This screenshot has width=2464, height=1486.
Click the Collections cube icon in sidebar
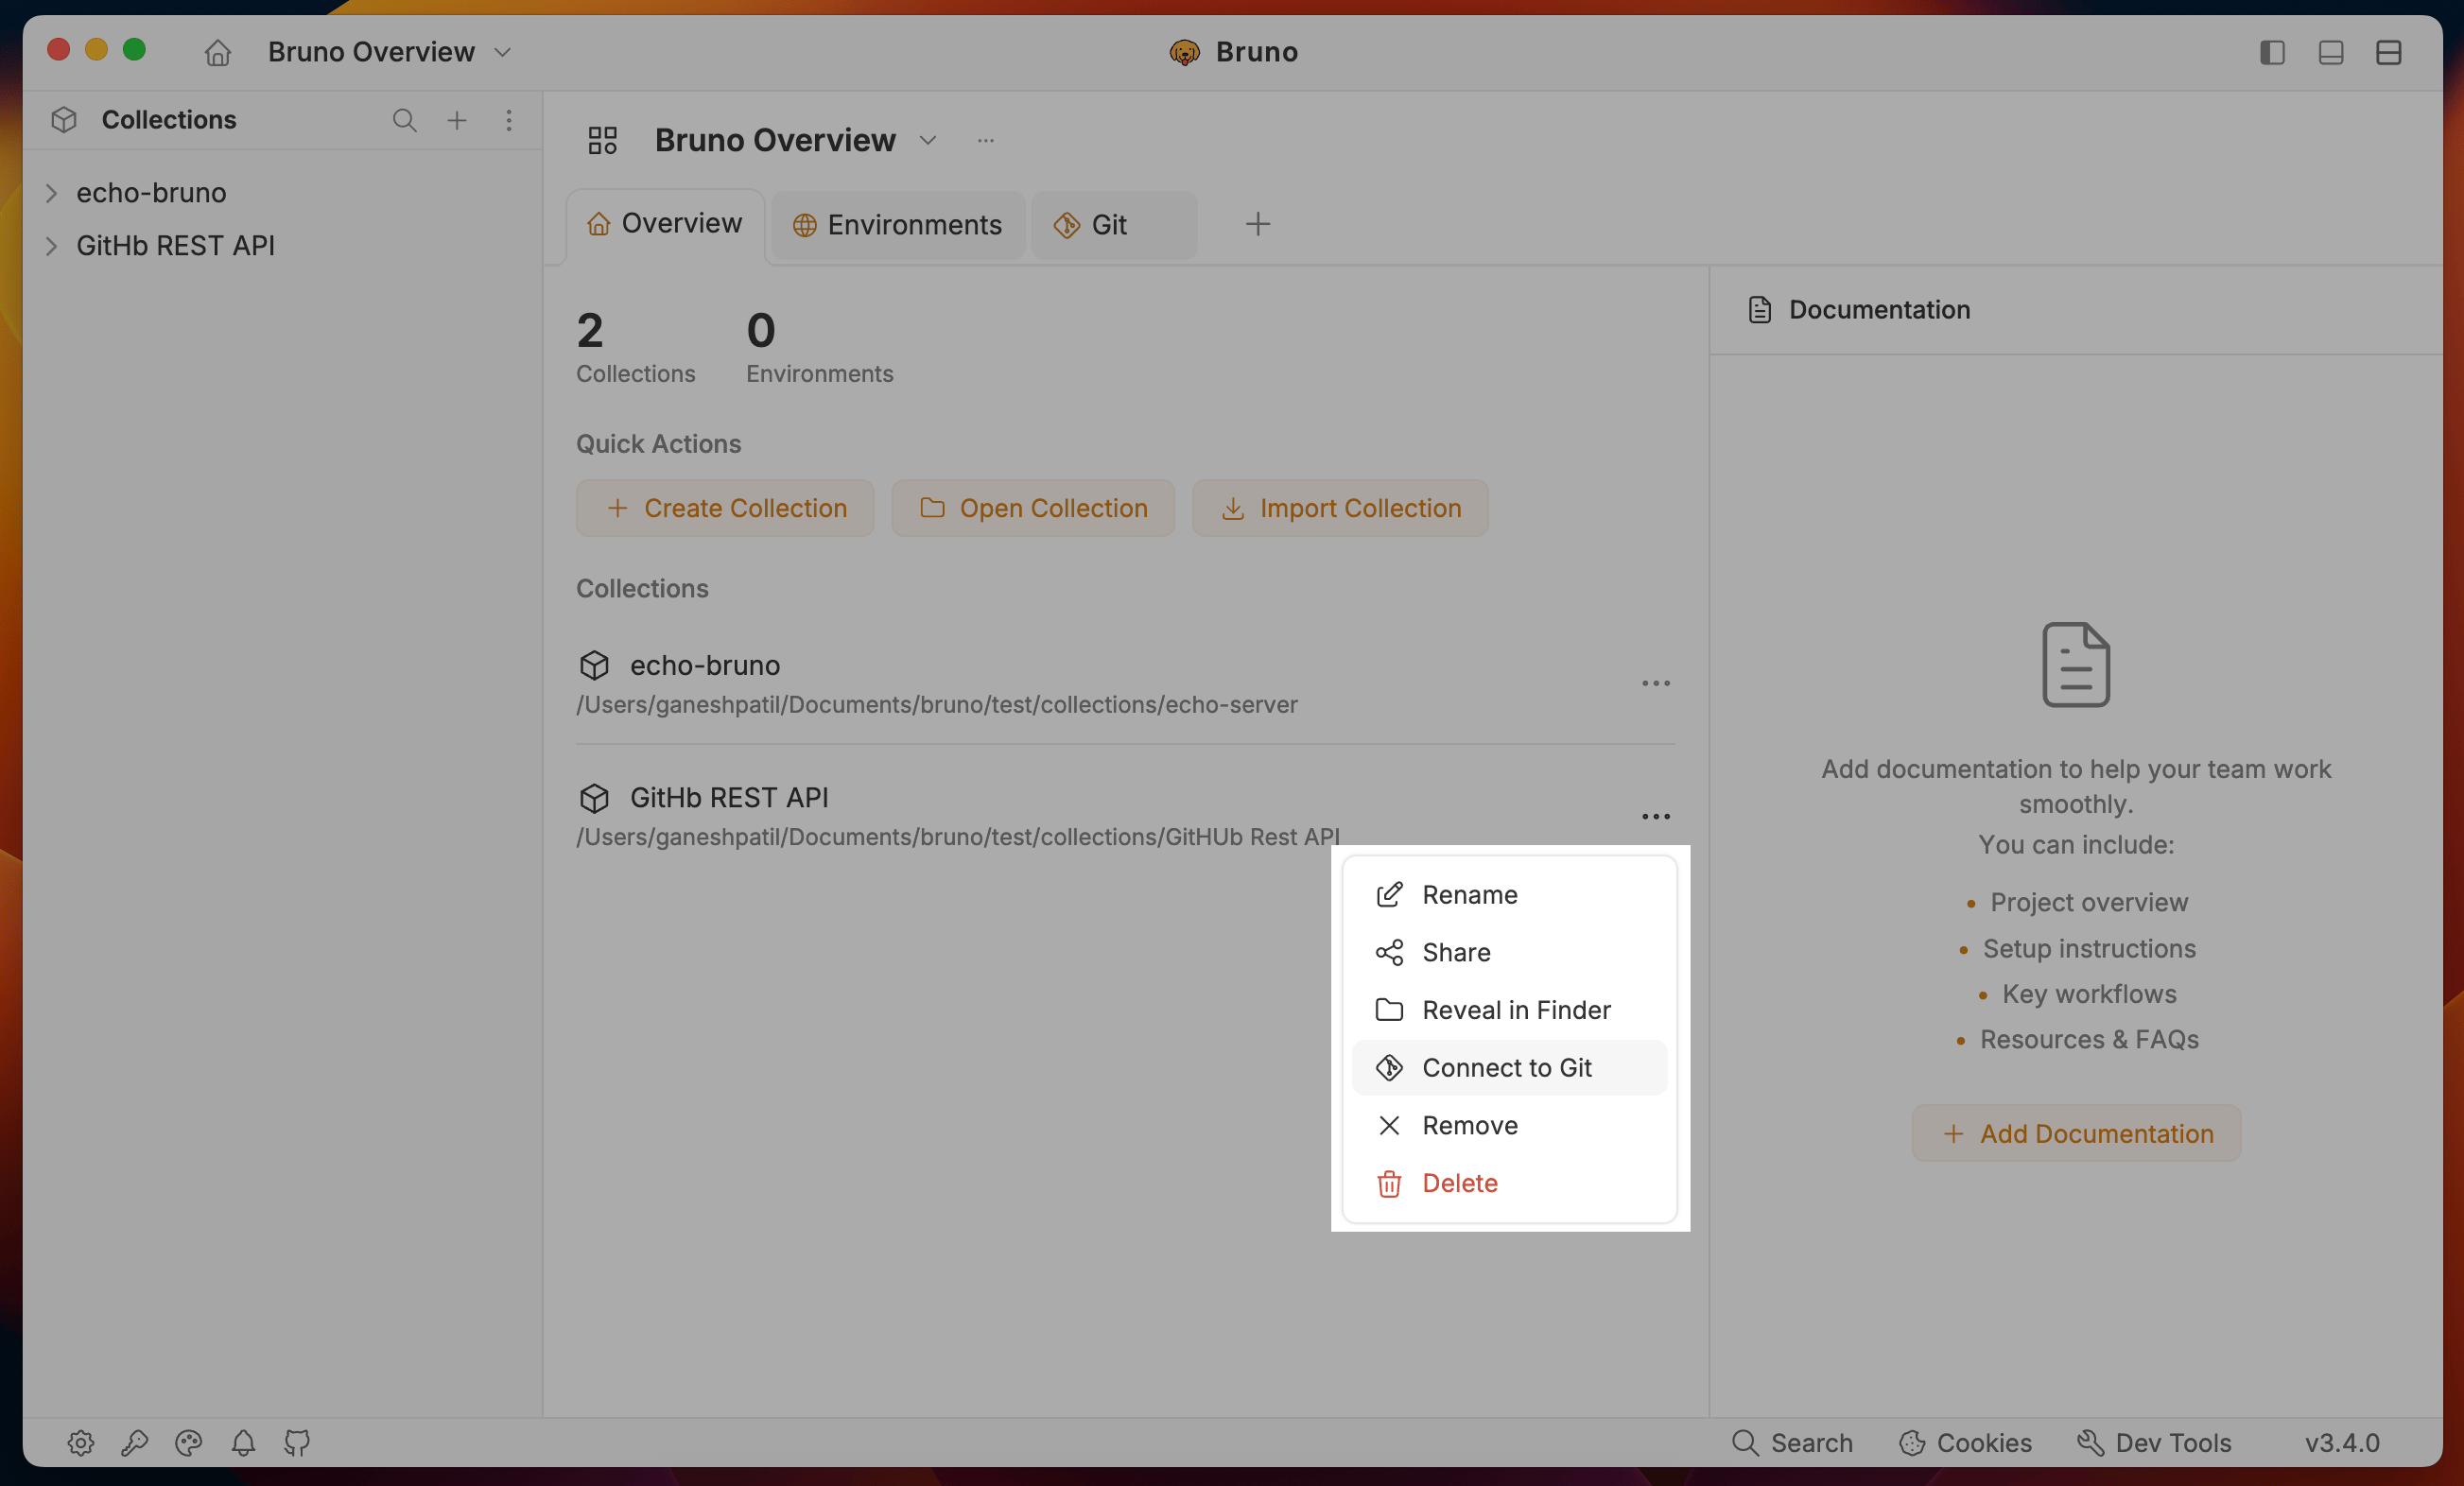click(64, 120)
